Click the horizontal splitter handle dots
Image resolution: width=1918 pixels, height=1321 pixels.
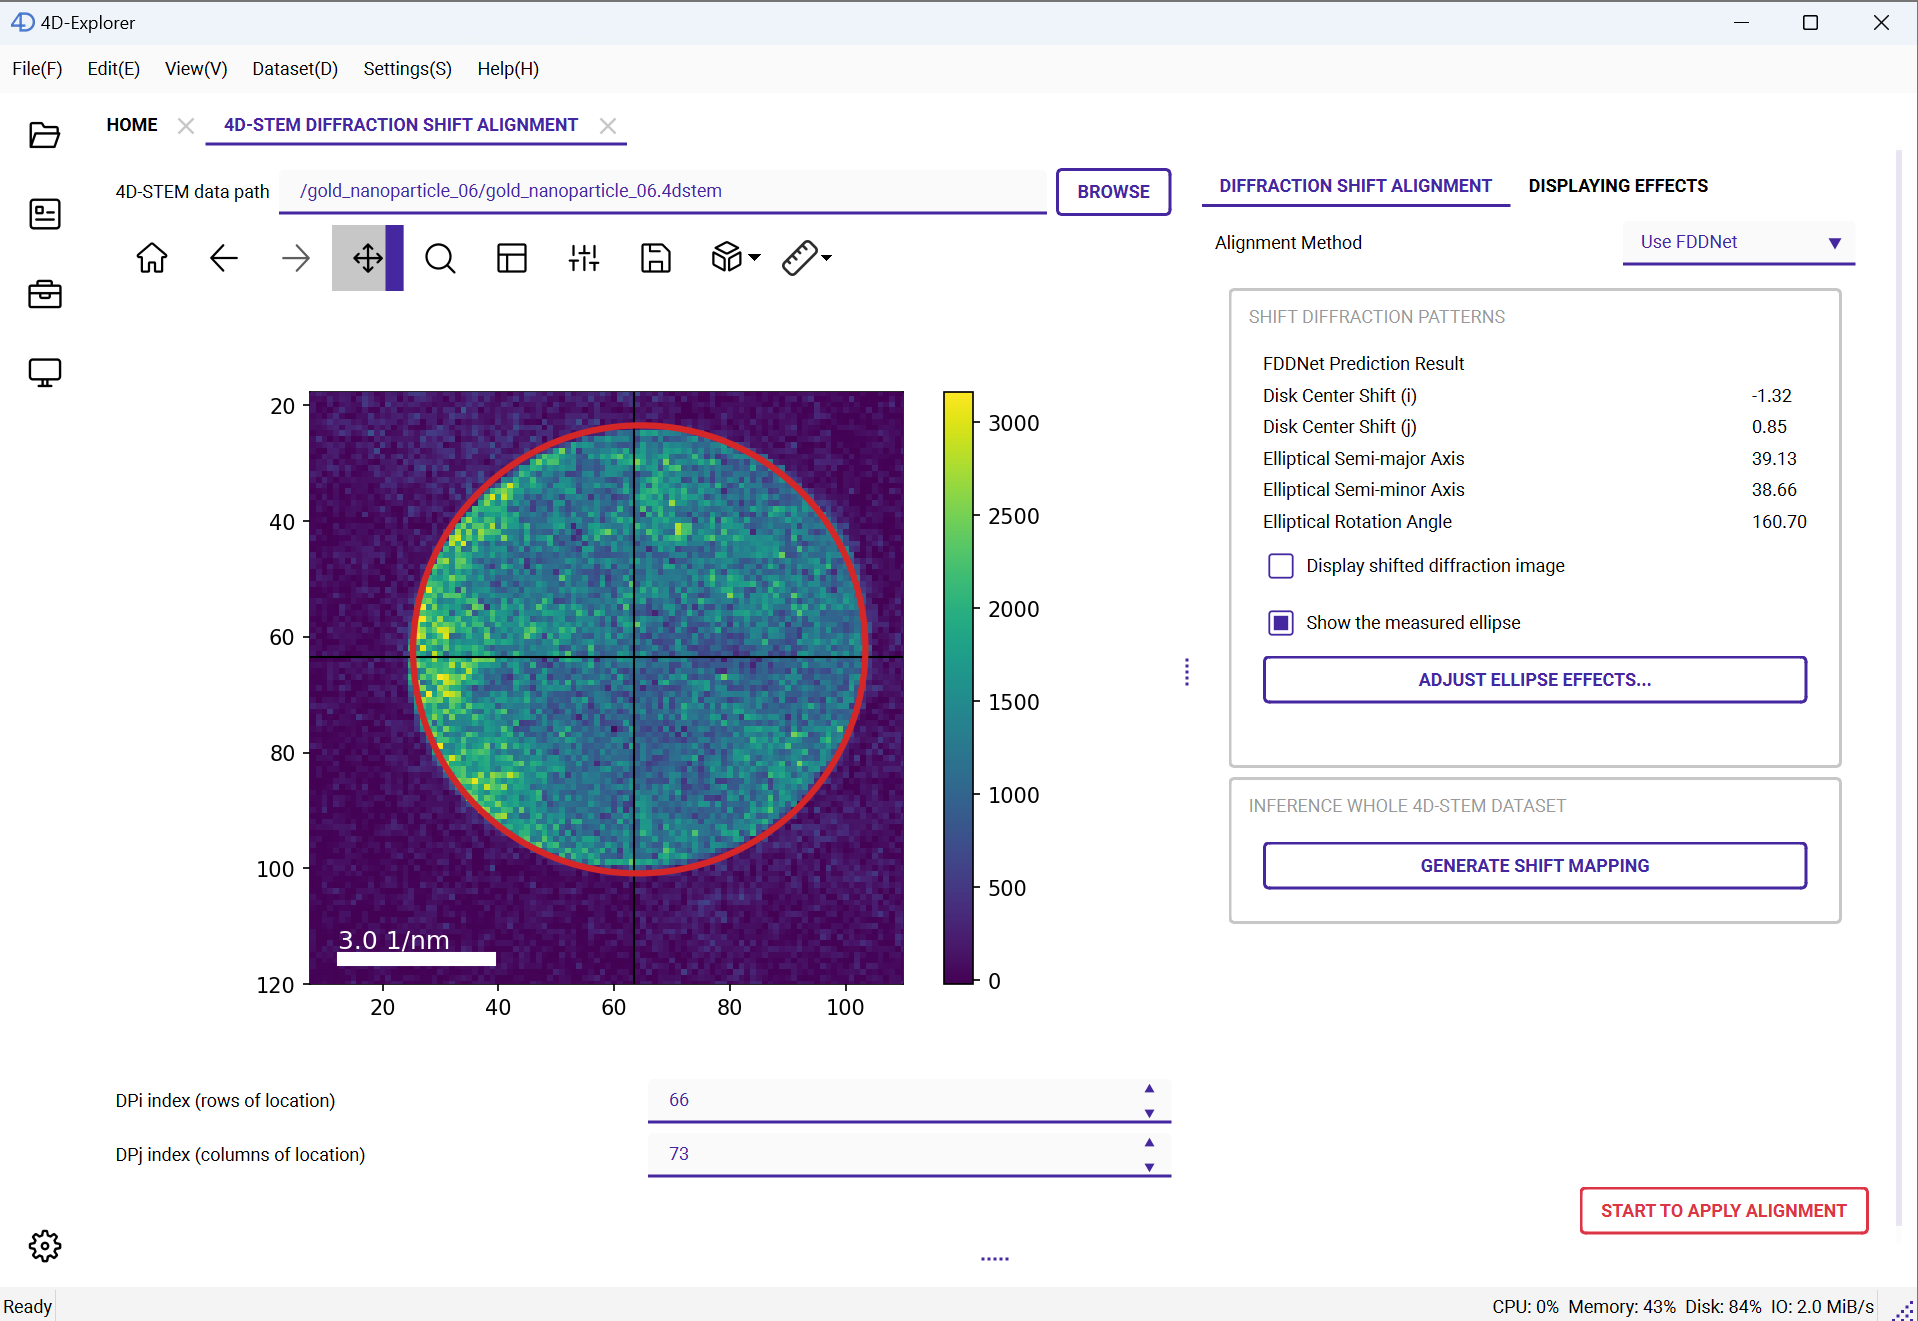click(995, 1259)
